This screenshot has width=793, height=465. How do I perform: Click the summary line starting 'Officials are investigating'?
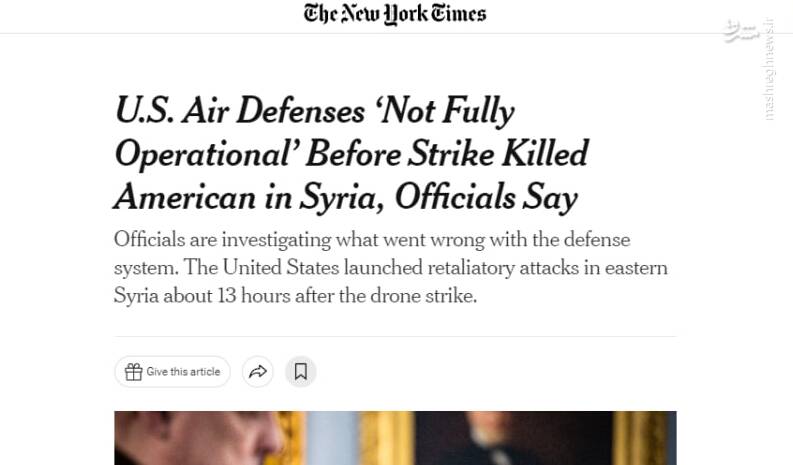pos(372,240)
